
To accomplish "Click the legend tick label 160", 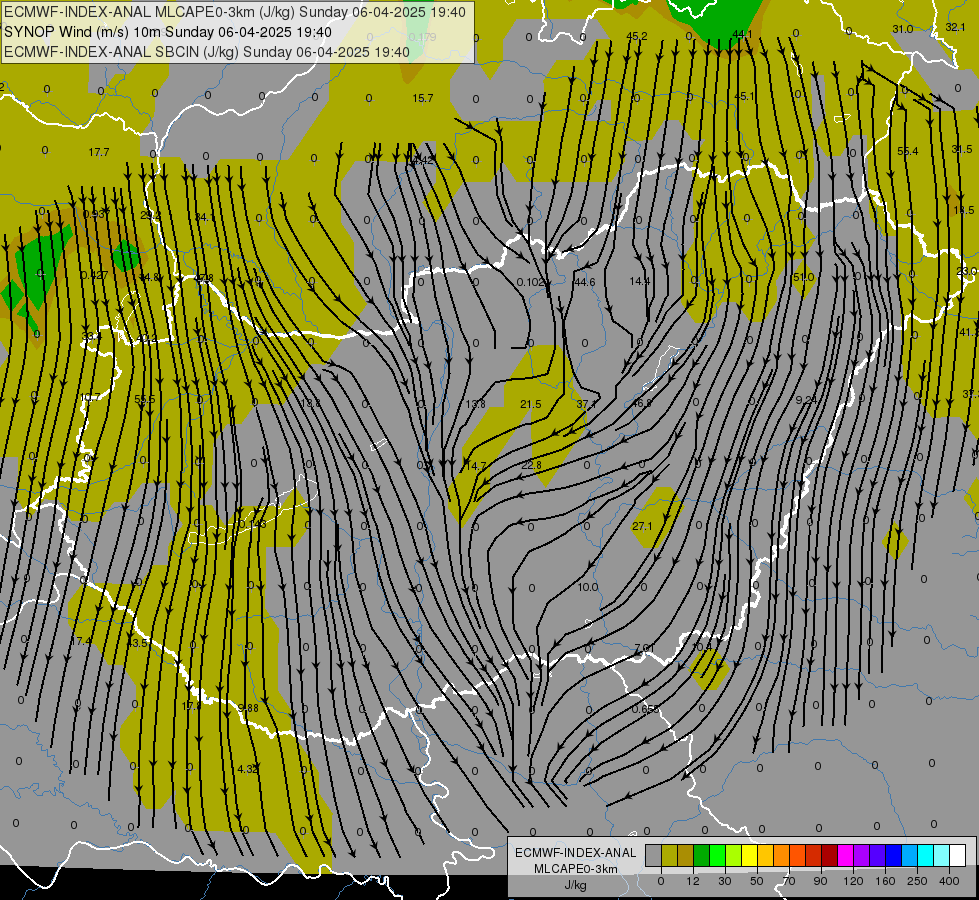I will click(885, 881).
